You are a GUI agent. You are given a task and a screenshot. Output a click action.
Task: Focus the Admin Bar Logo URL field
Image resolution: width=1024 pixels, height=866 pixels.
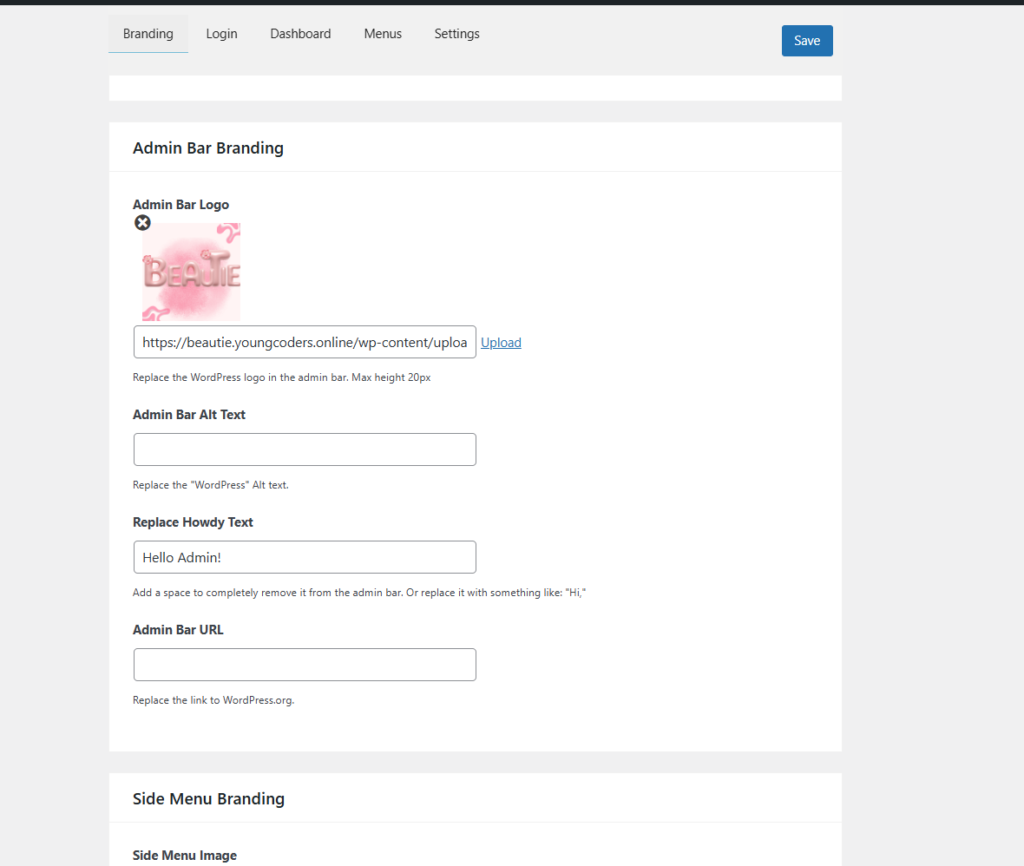(x=304, y=342)
